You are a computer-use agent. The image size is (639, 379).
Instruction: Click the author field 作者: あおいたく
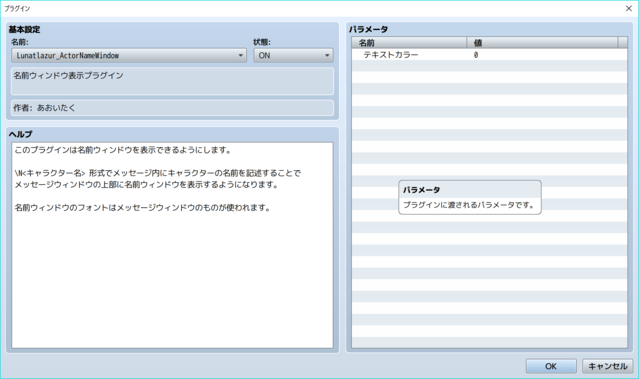pyautogui.click(x=172, y=108)
